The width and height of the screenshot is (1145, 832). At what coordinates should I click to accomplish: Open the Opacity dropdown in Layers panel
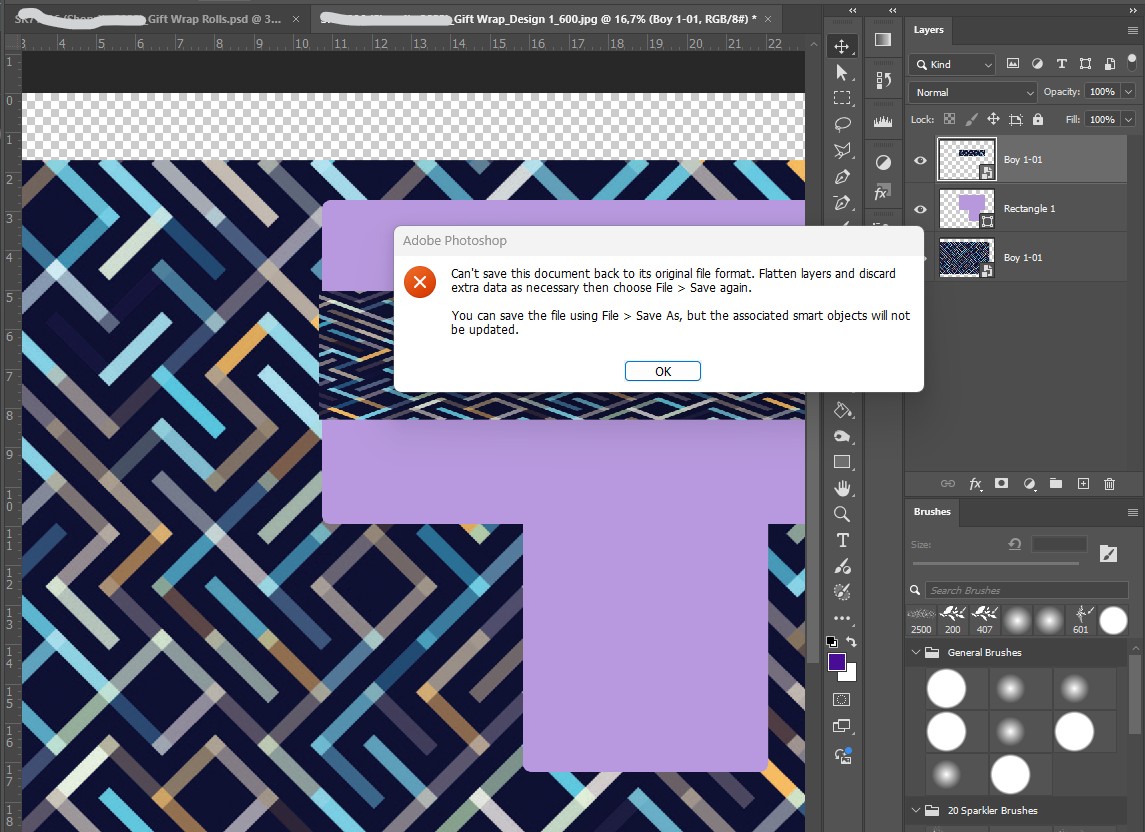click(1128, 91)
